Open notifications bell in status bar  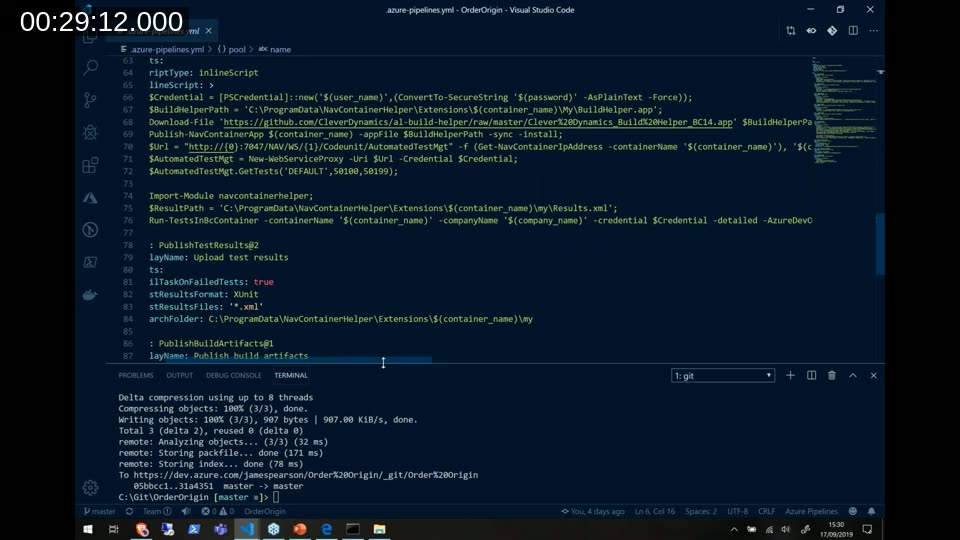click(x=871, y=511)
